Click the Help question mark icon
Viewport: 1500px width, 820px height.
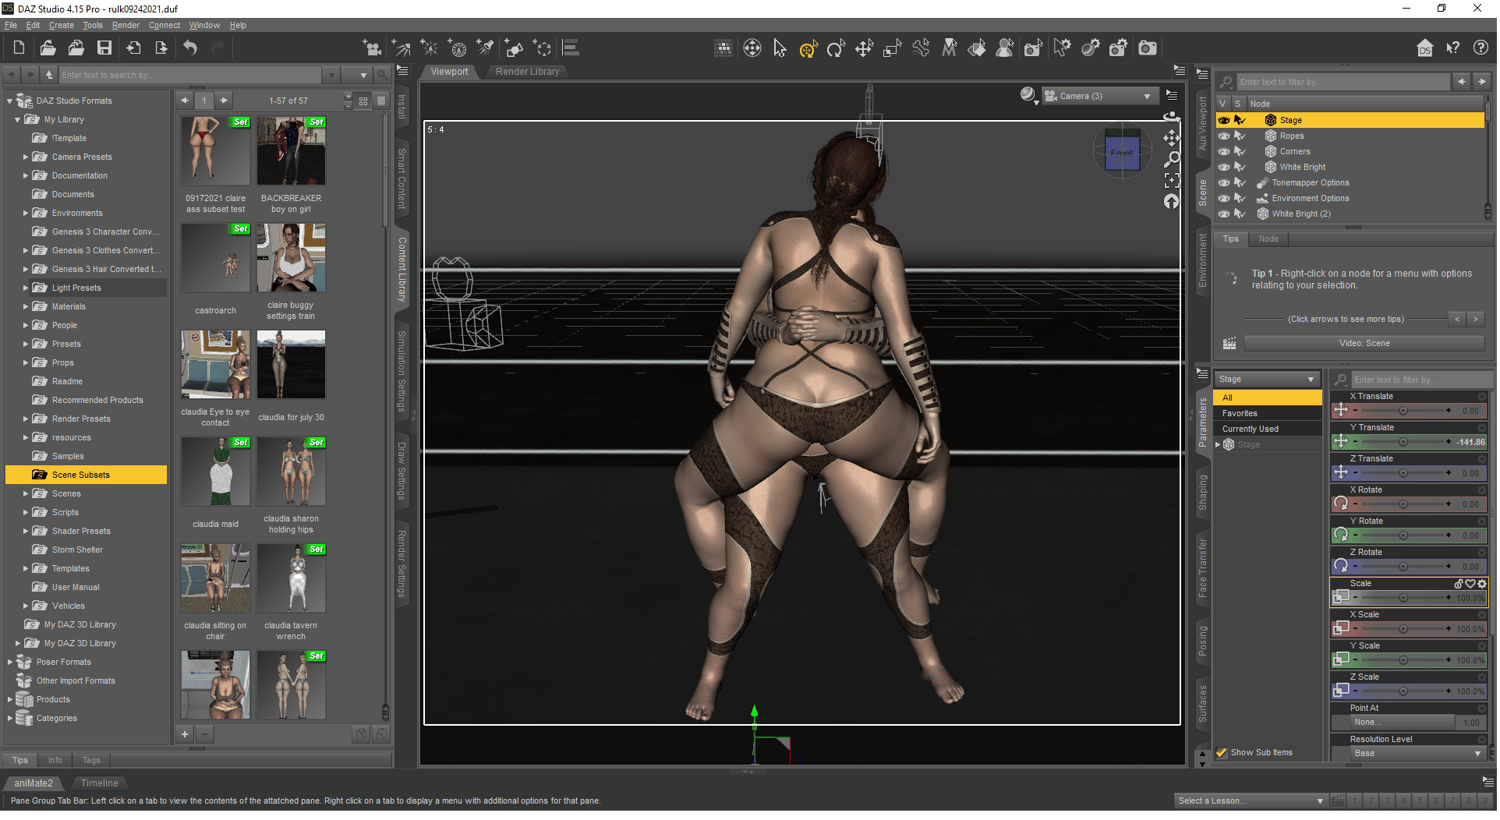[x=1481, y=48]
